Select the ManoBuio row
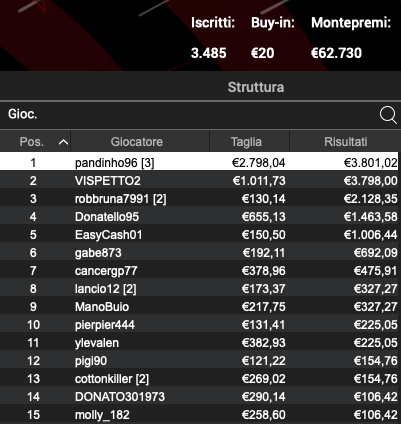401x424 pixels. point(199,307)
